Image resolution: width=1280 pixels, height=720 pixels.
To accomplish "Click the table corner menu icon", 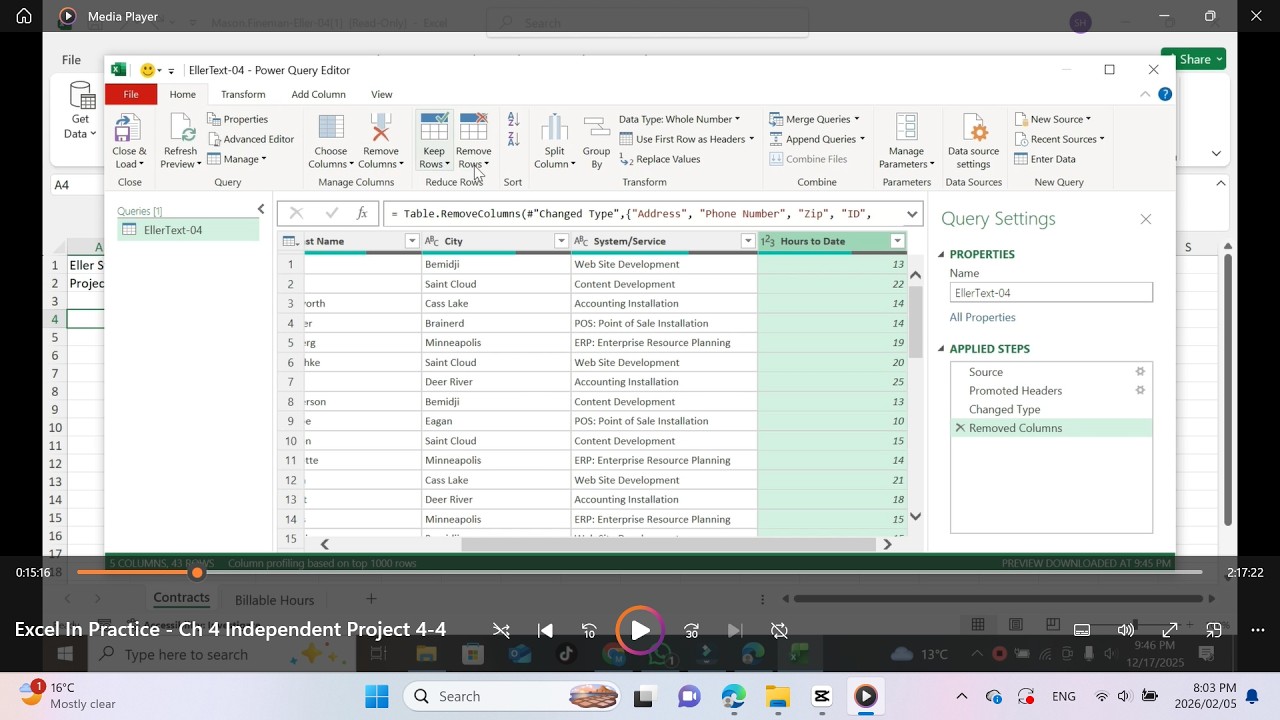I will pos(290,241).
